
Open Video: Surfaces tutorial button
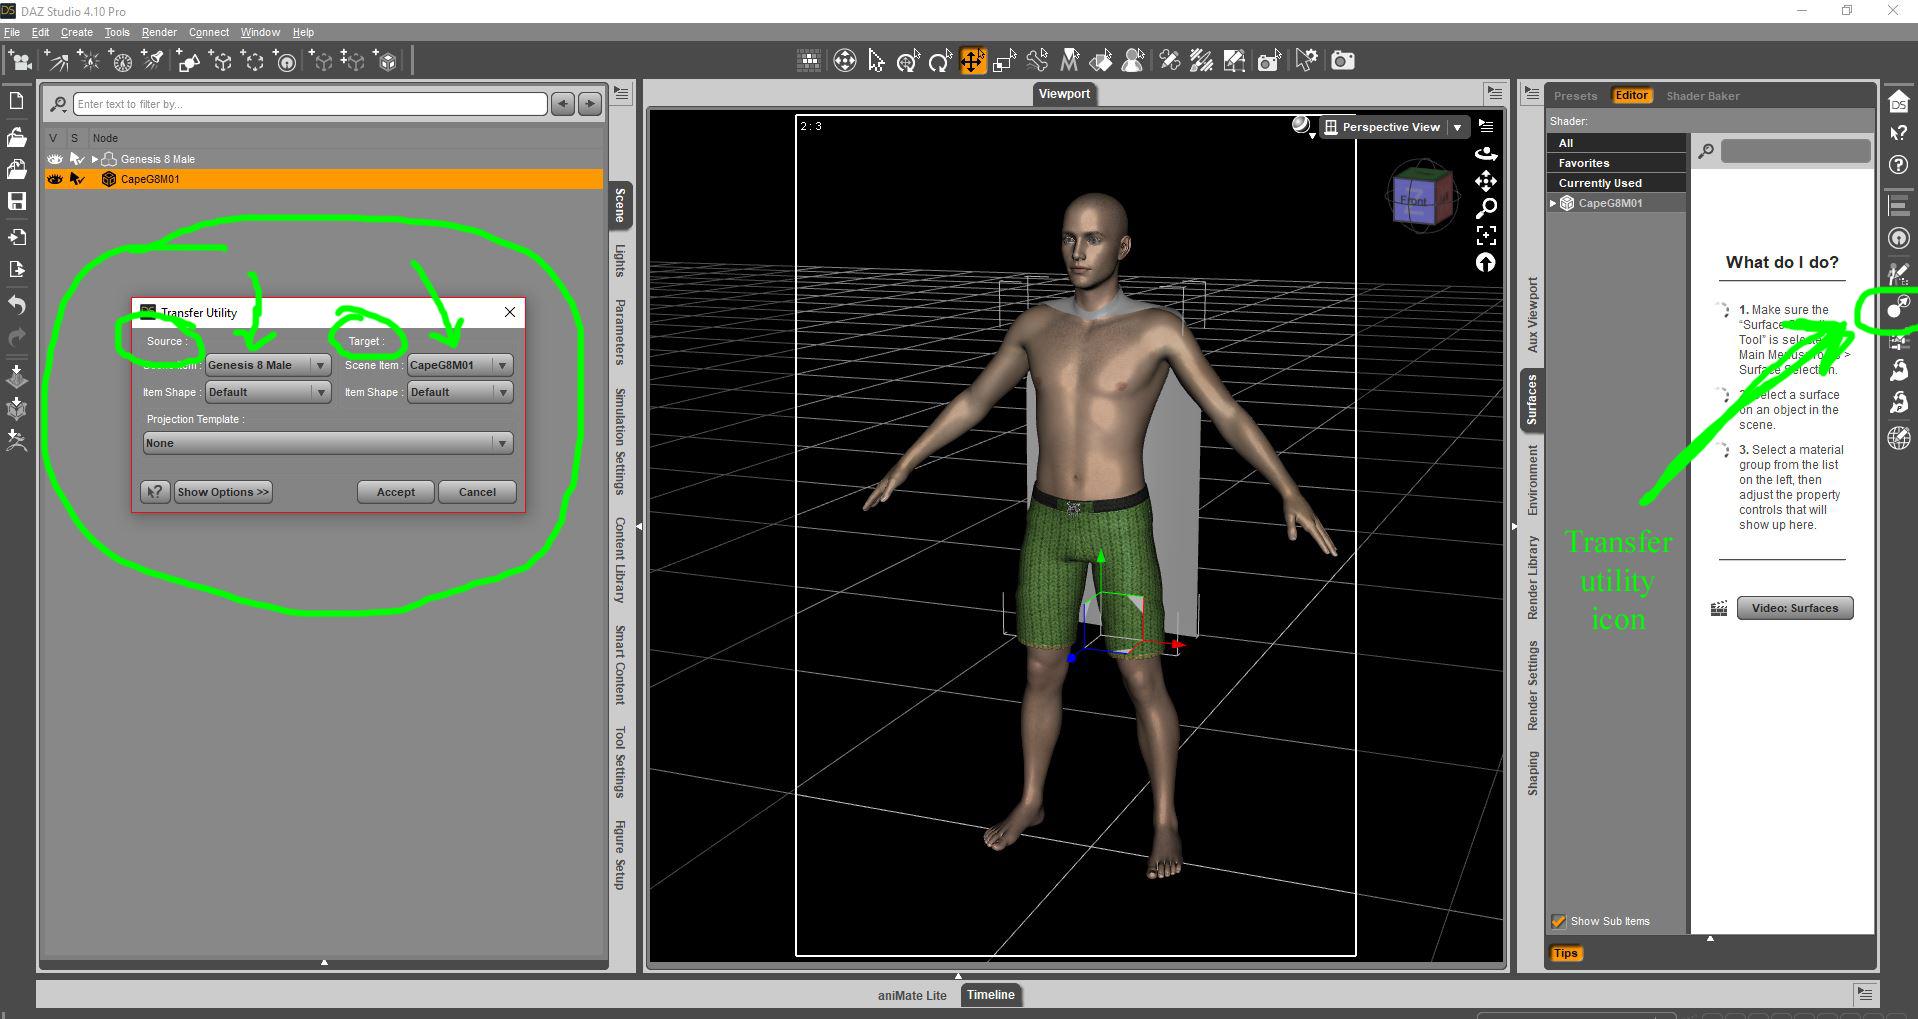coord(1795,608)
